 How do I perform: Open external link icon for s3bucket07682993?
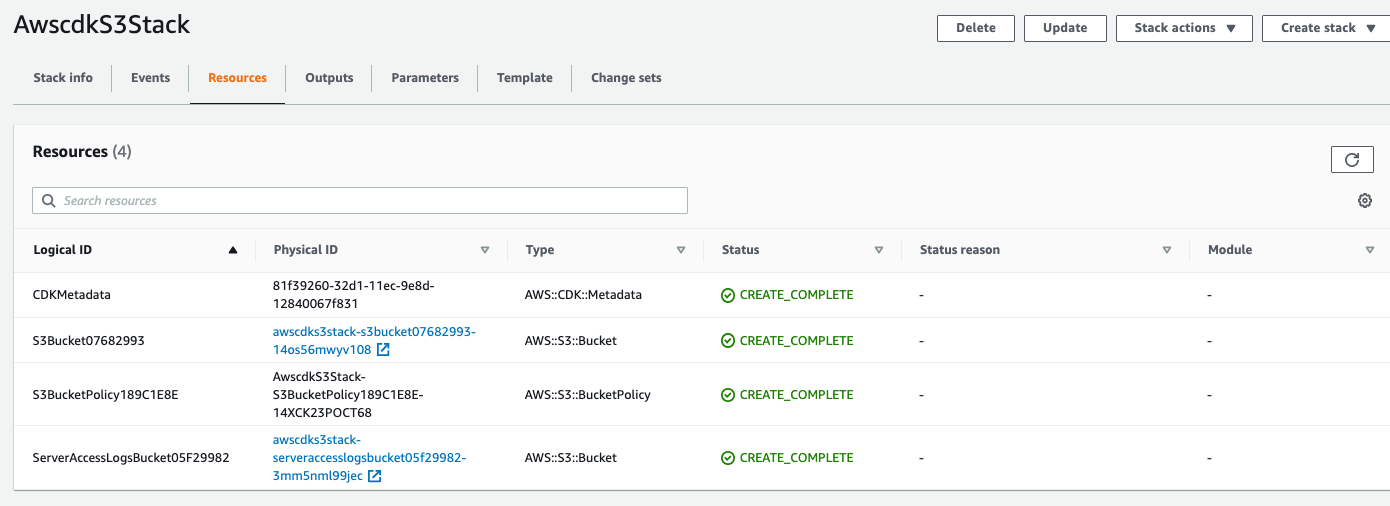[x=383, y=350]
